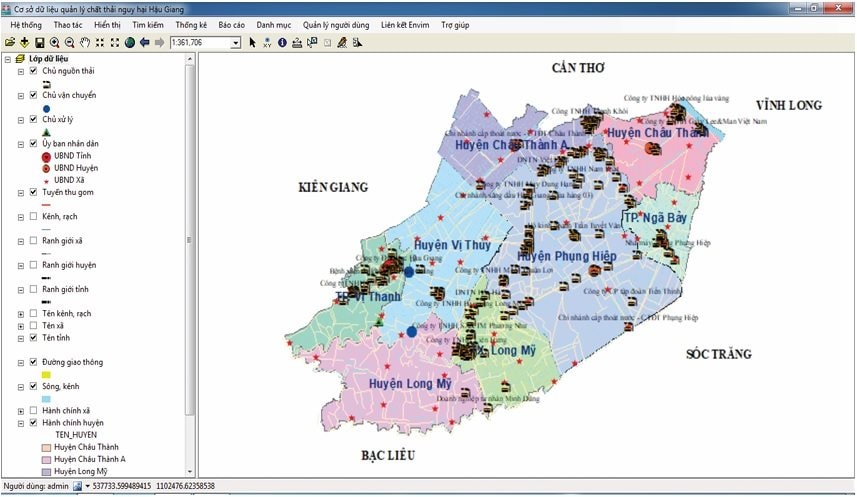Activate the Select Elements pointer tool
This screenshot has height=497, width=857.
[x=252, y=43]
